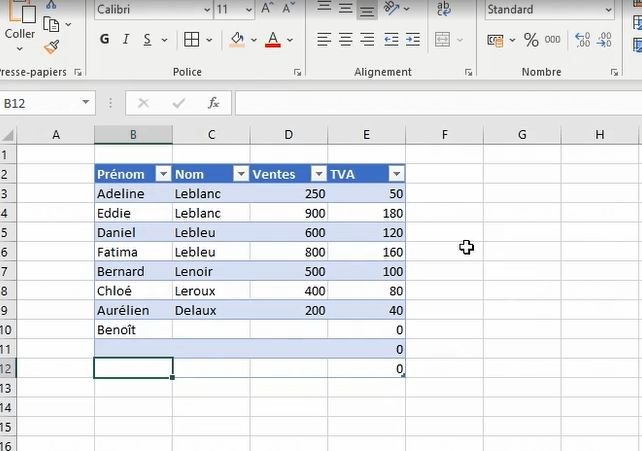This screenshot has width=642, height=451.
Task: Apply fill color bucket
Action: coord(237,39)
